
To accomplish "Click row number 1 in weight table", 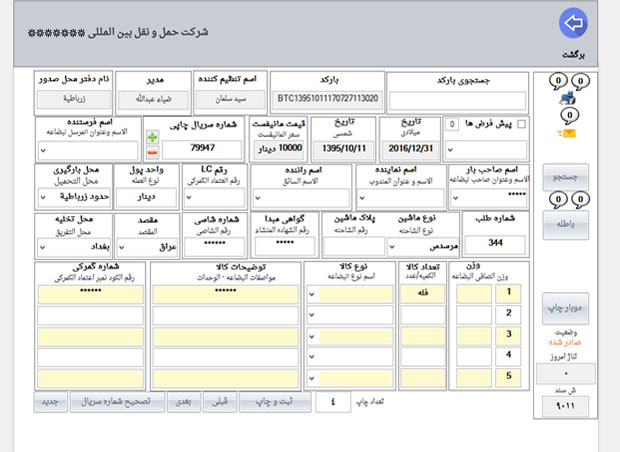I will click(508, 294).
